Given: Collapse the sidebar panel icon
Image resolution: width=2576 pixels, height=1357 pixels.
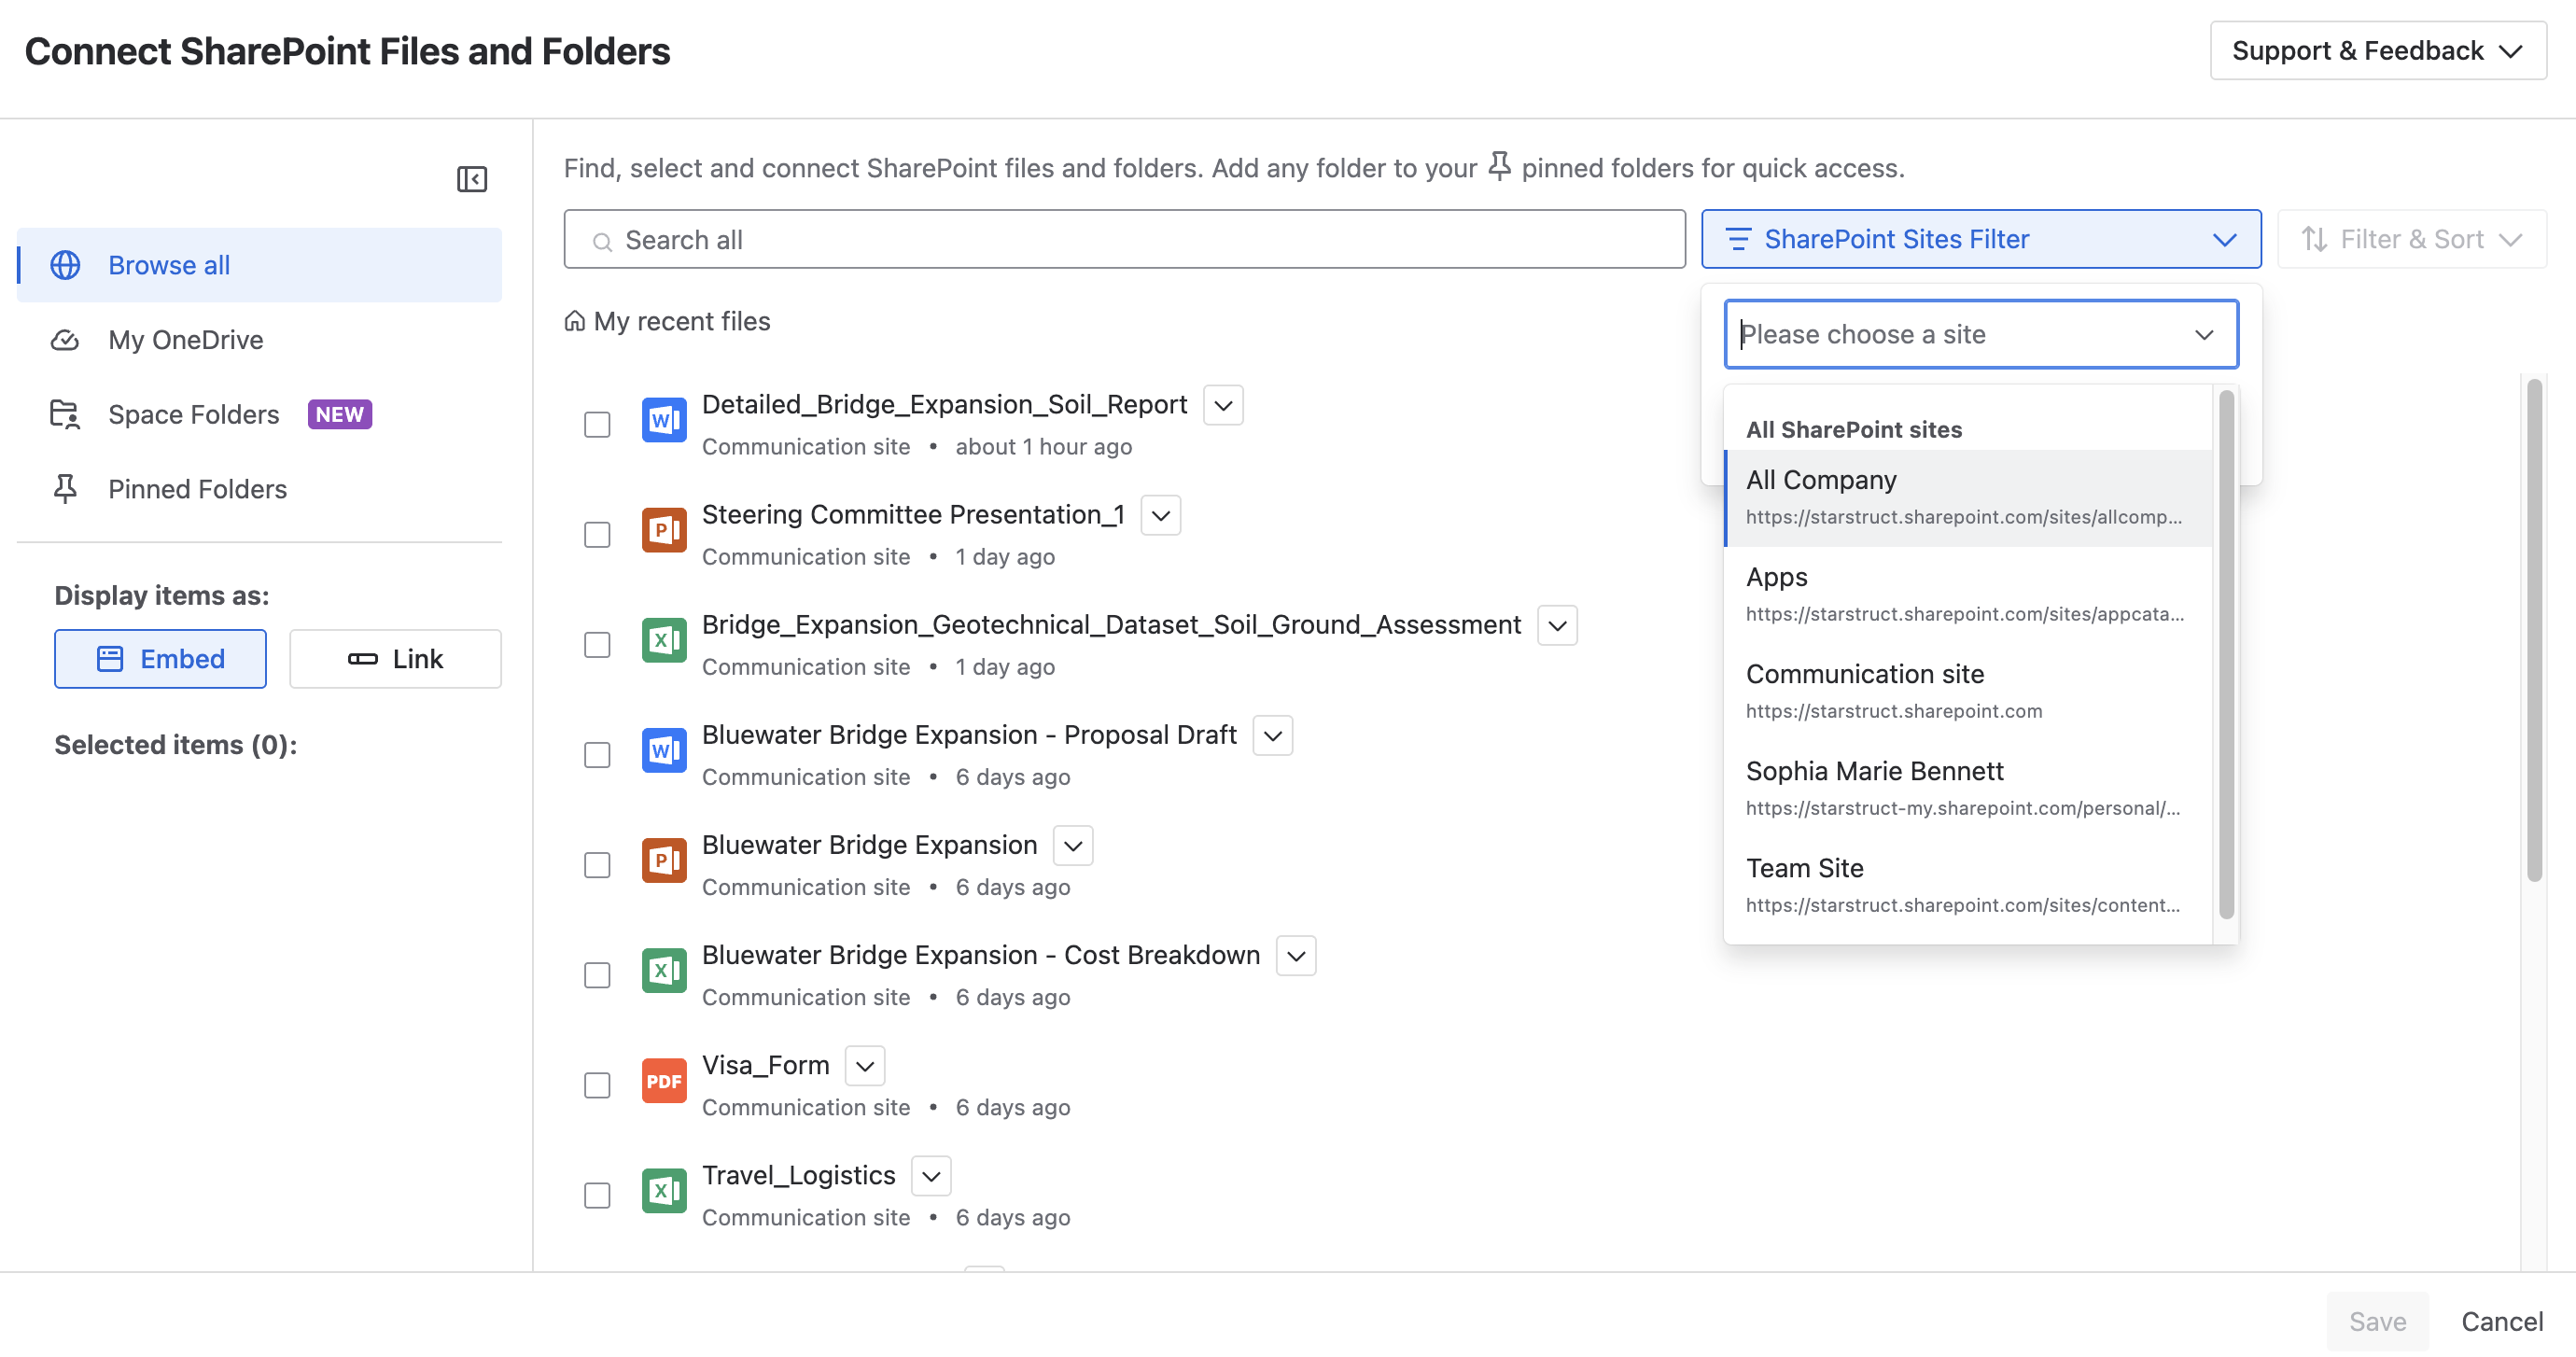Looking at the screenshot, I should tap(472, 179).
